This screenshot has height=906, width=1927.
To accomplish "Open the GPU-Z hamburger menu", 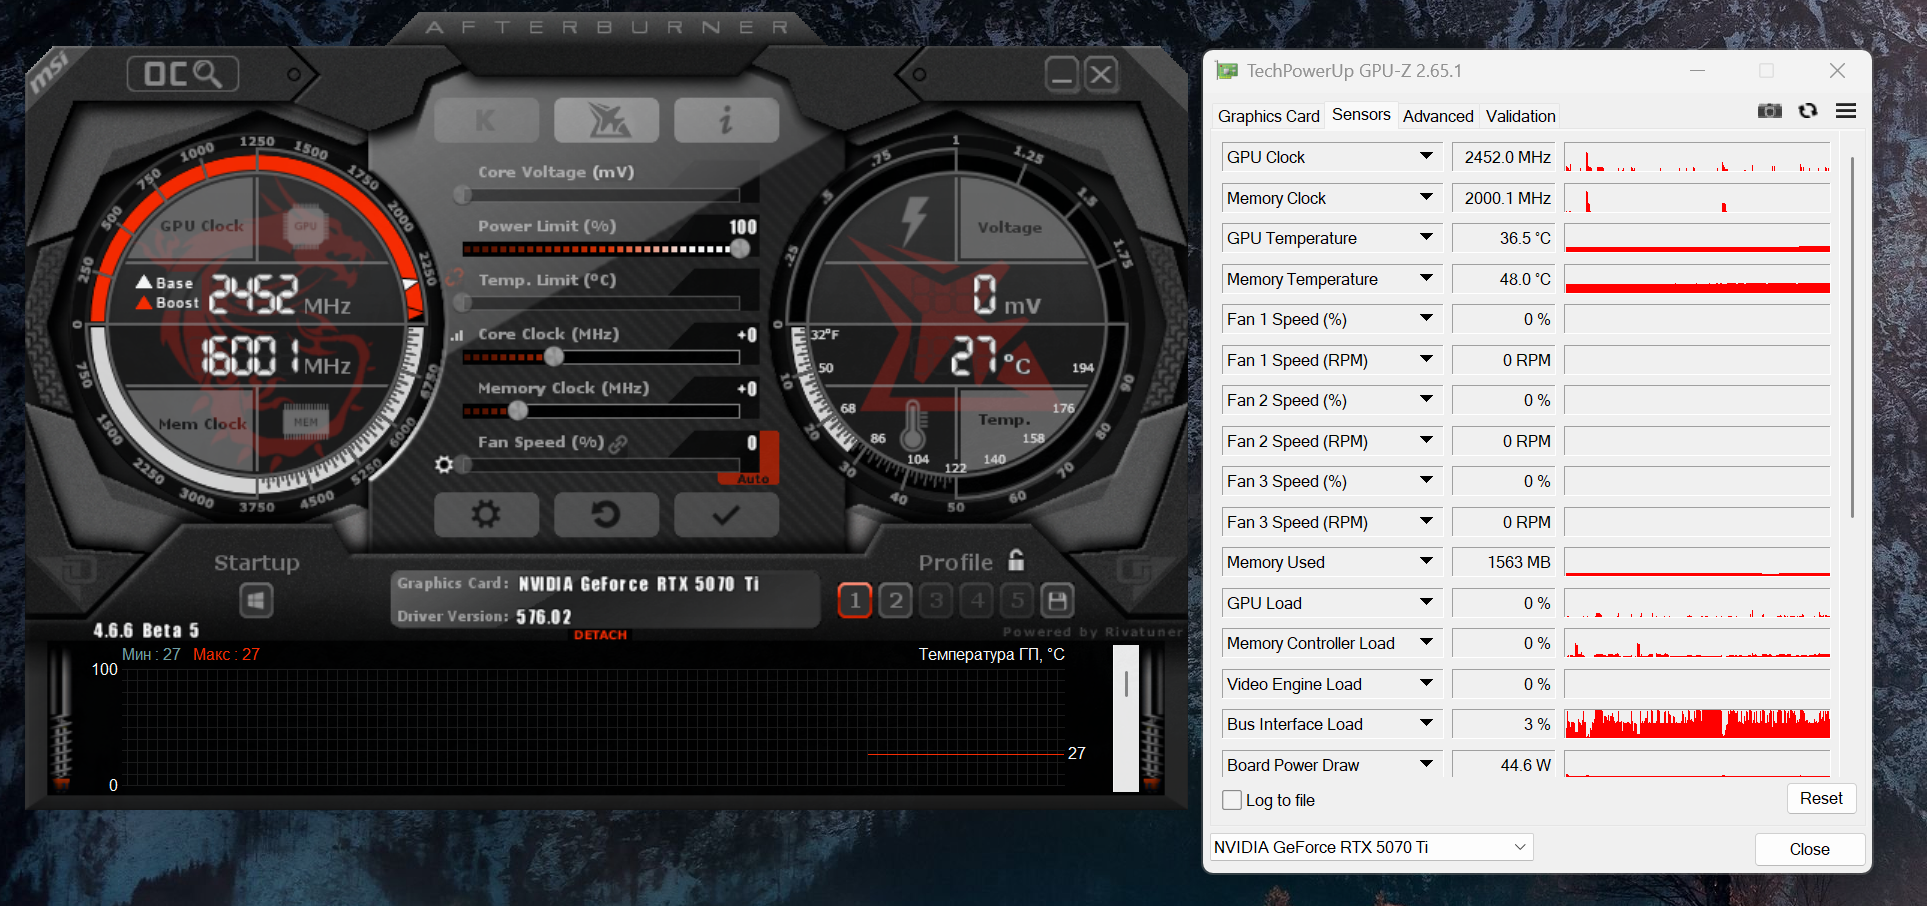I will [1846, 111].
